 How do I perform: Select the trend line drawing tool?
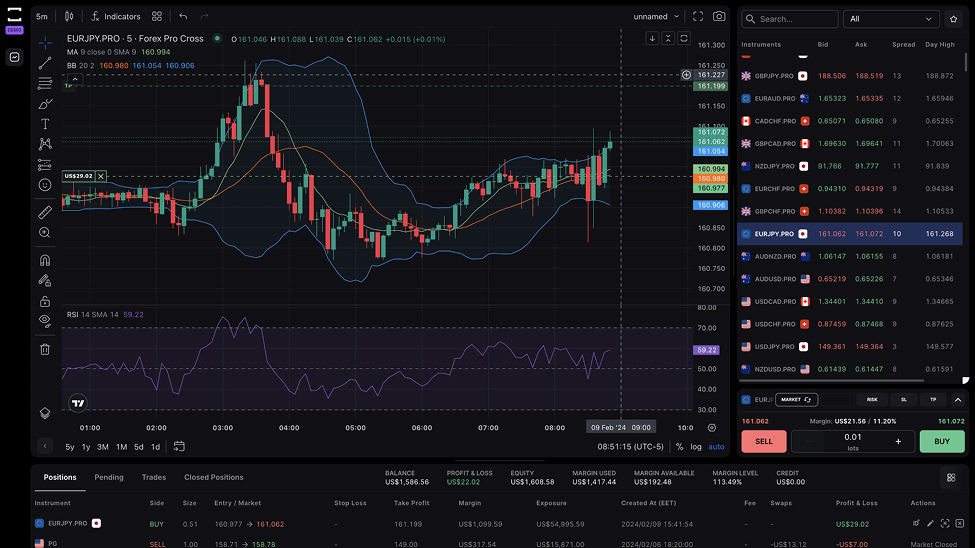(45, 62)
